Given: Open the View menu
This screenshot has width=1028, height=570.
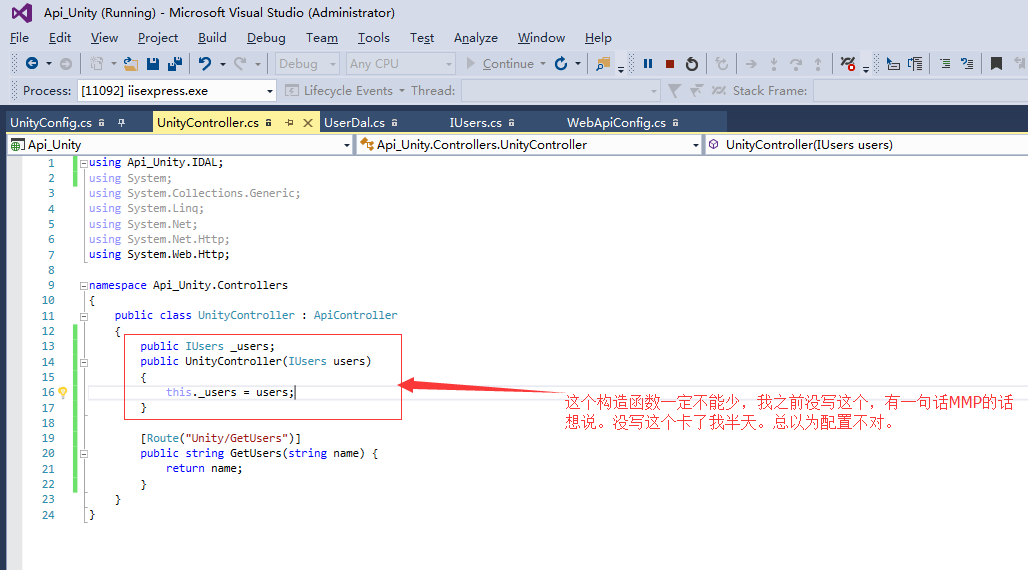Looking at the screenshot, I should (104, 38).
